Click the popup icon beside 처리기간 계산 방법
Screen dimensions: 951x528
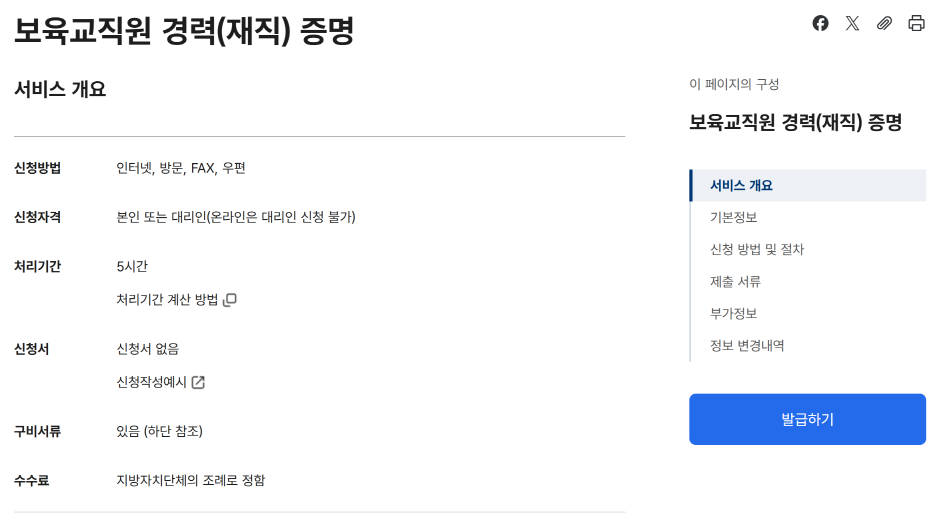[230, 299]
